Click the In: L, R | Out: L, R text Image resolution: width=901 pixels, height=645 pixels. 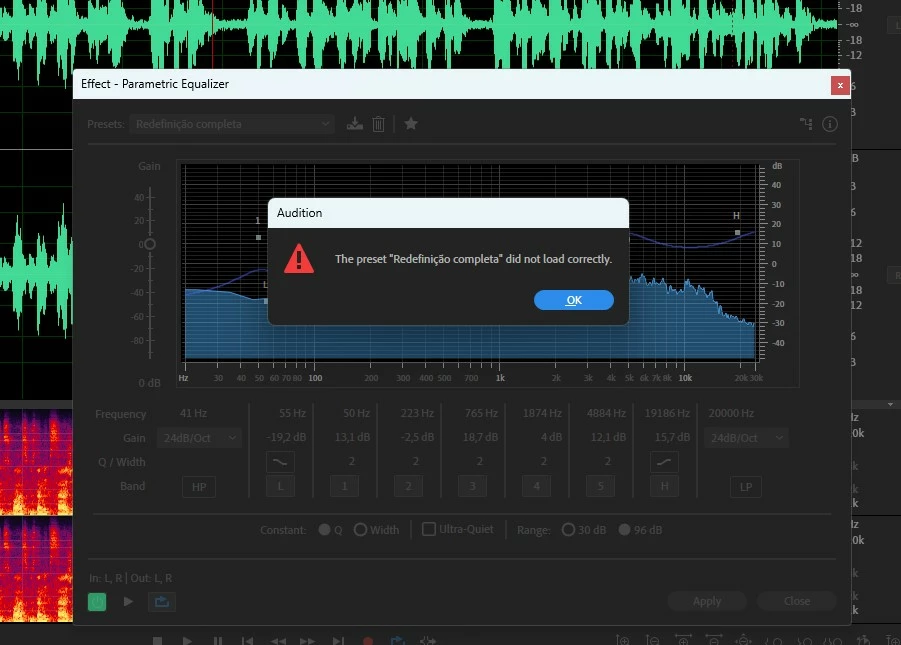(130, 578)
